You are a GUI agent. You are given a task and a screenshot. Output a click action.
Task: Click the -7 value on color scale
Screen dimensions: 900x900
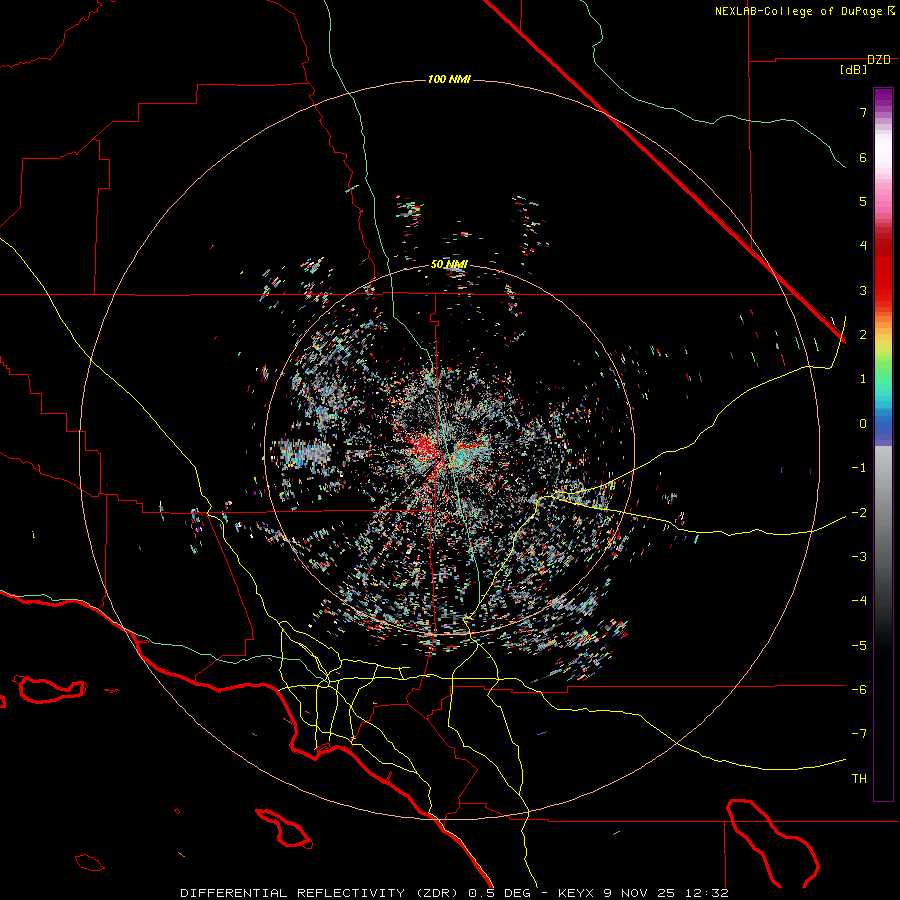859,734
